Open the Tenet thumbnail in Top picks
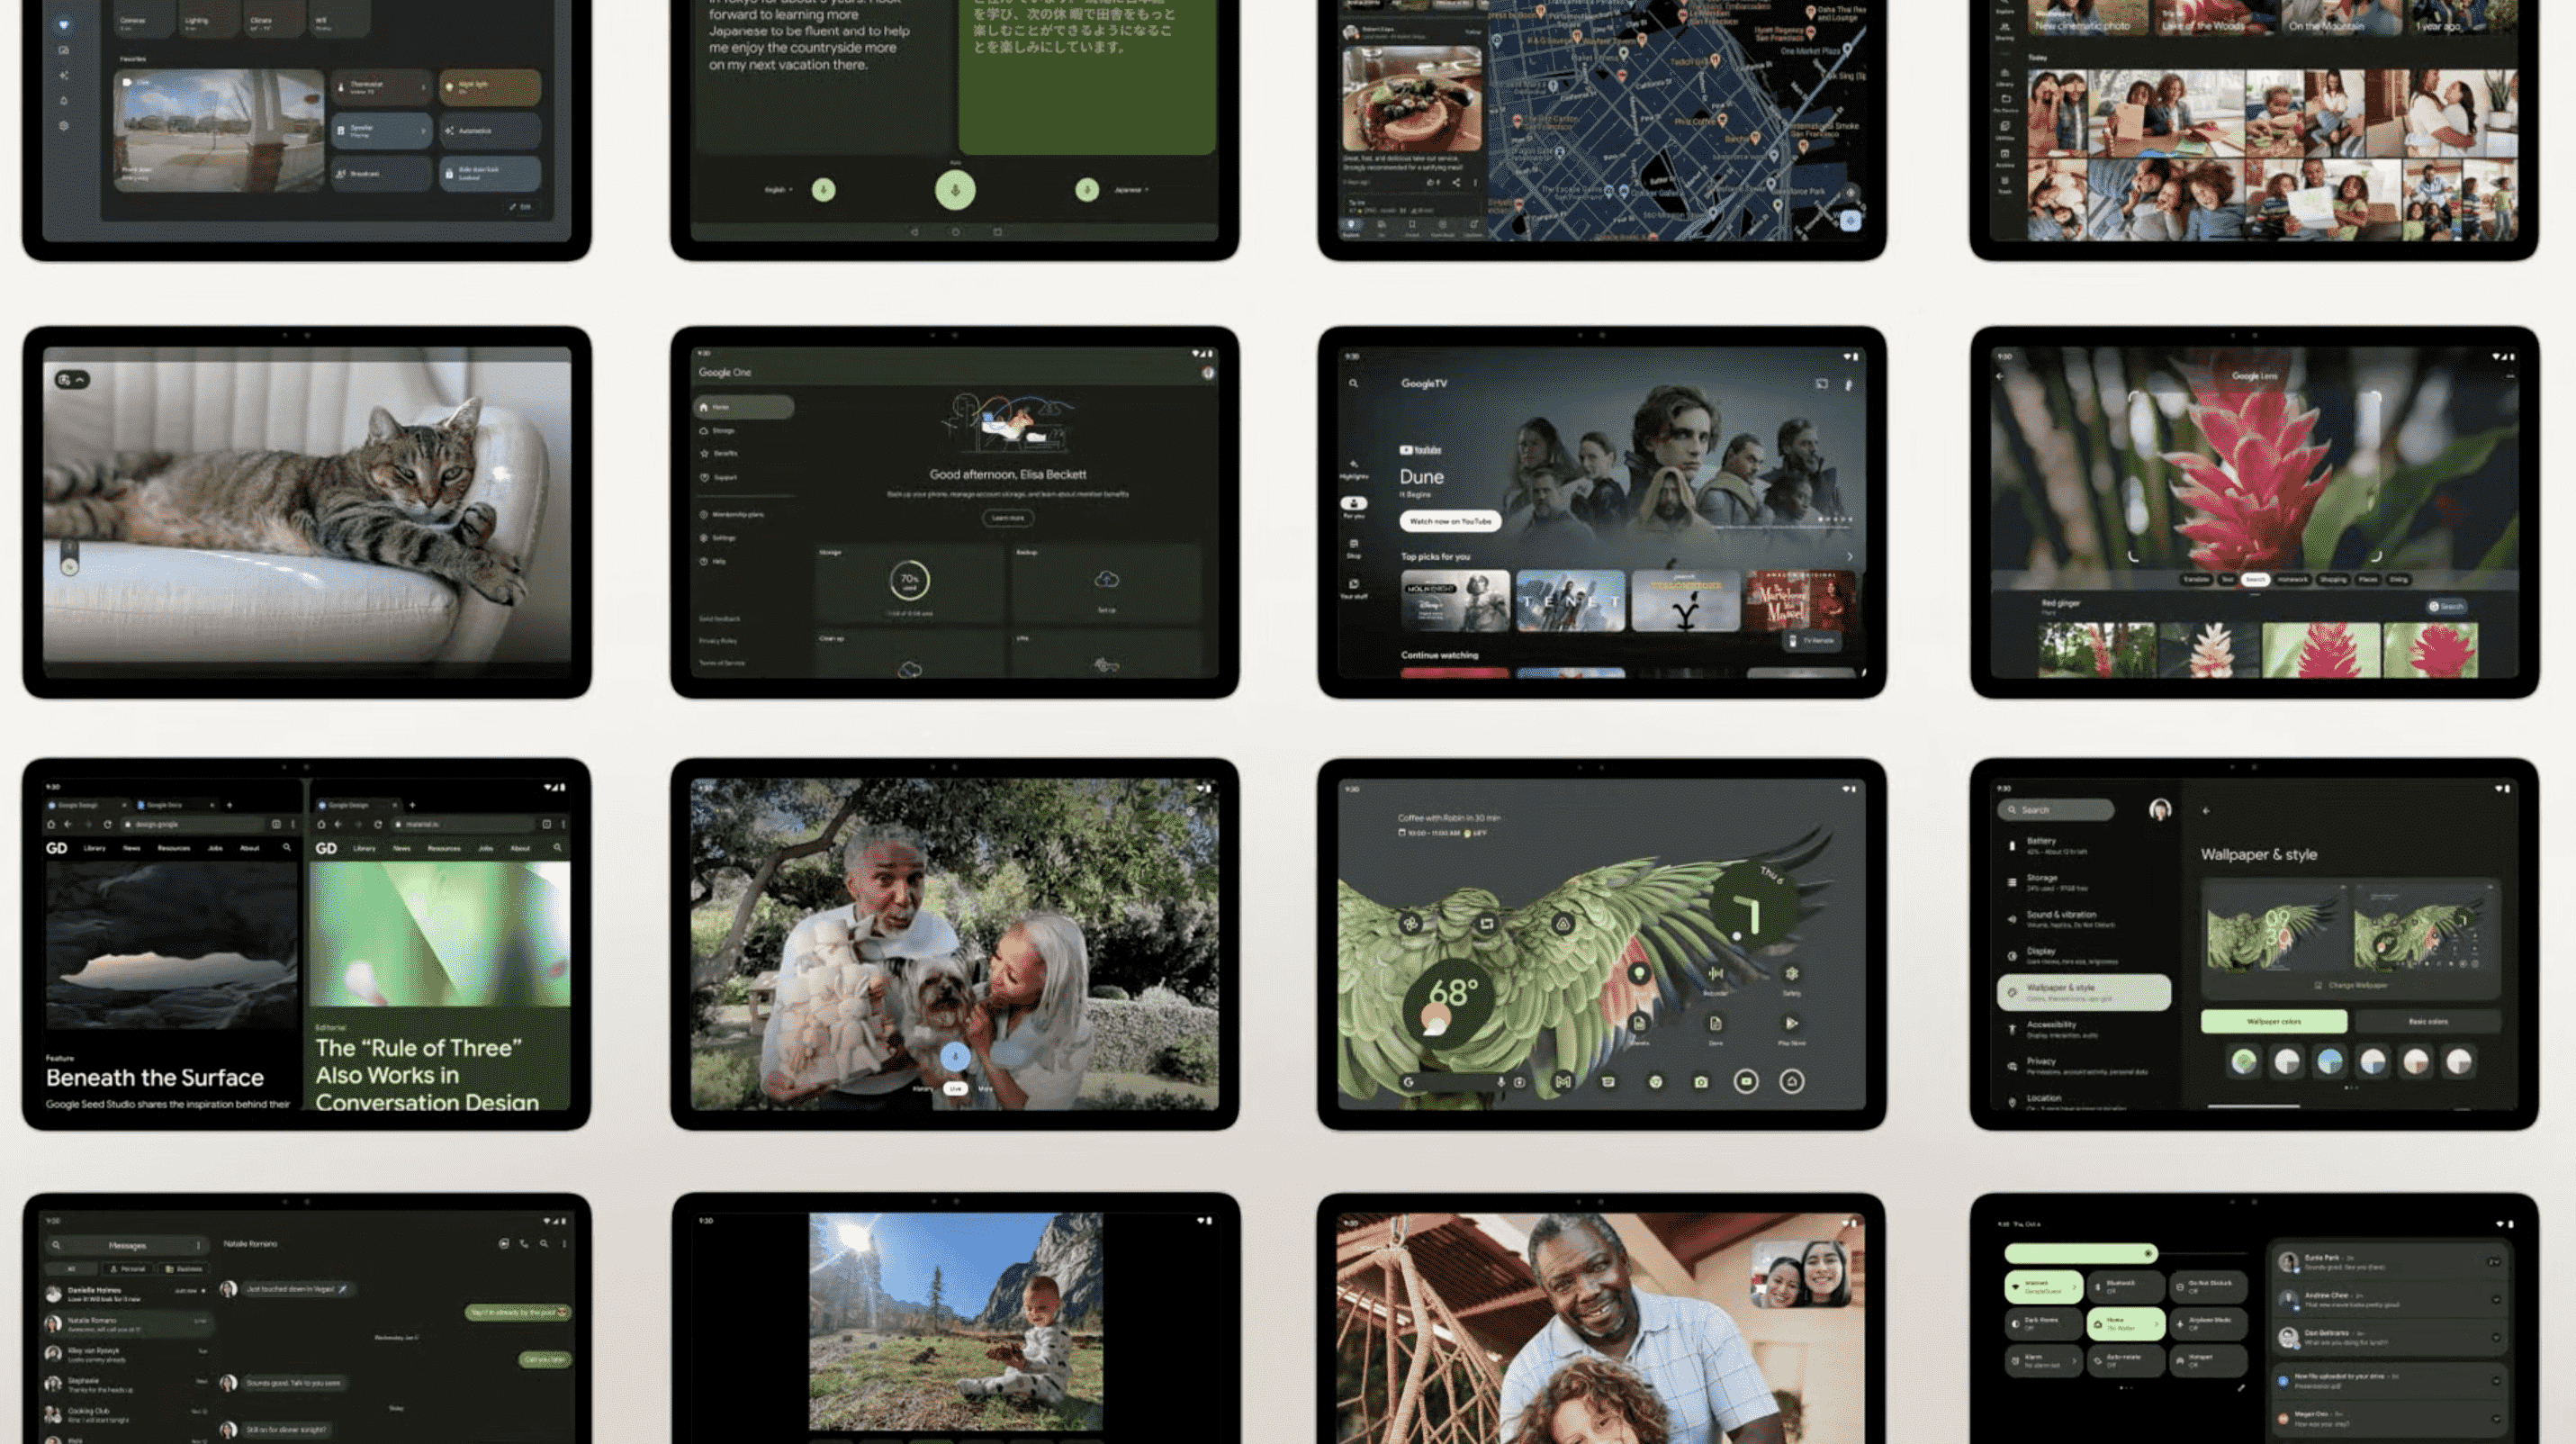 (1570, 601)
